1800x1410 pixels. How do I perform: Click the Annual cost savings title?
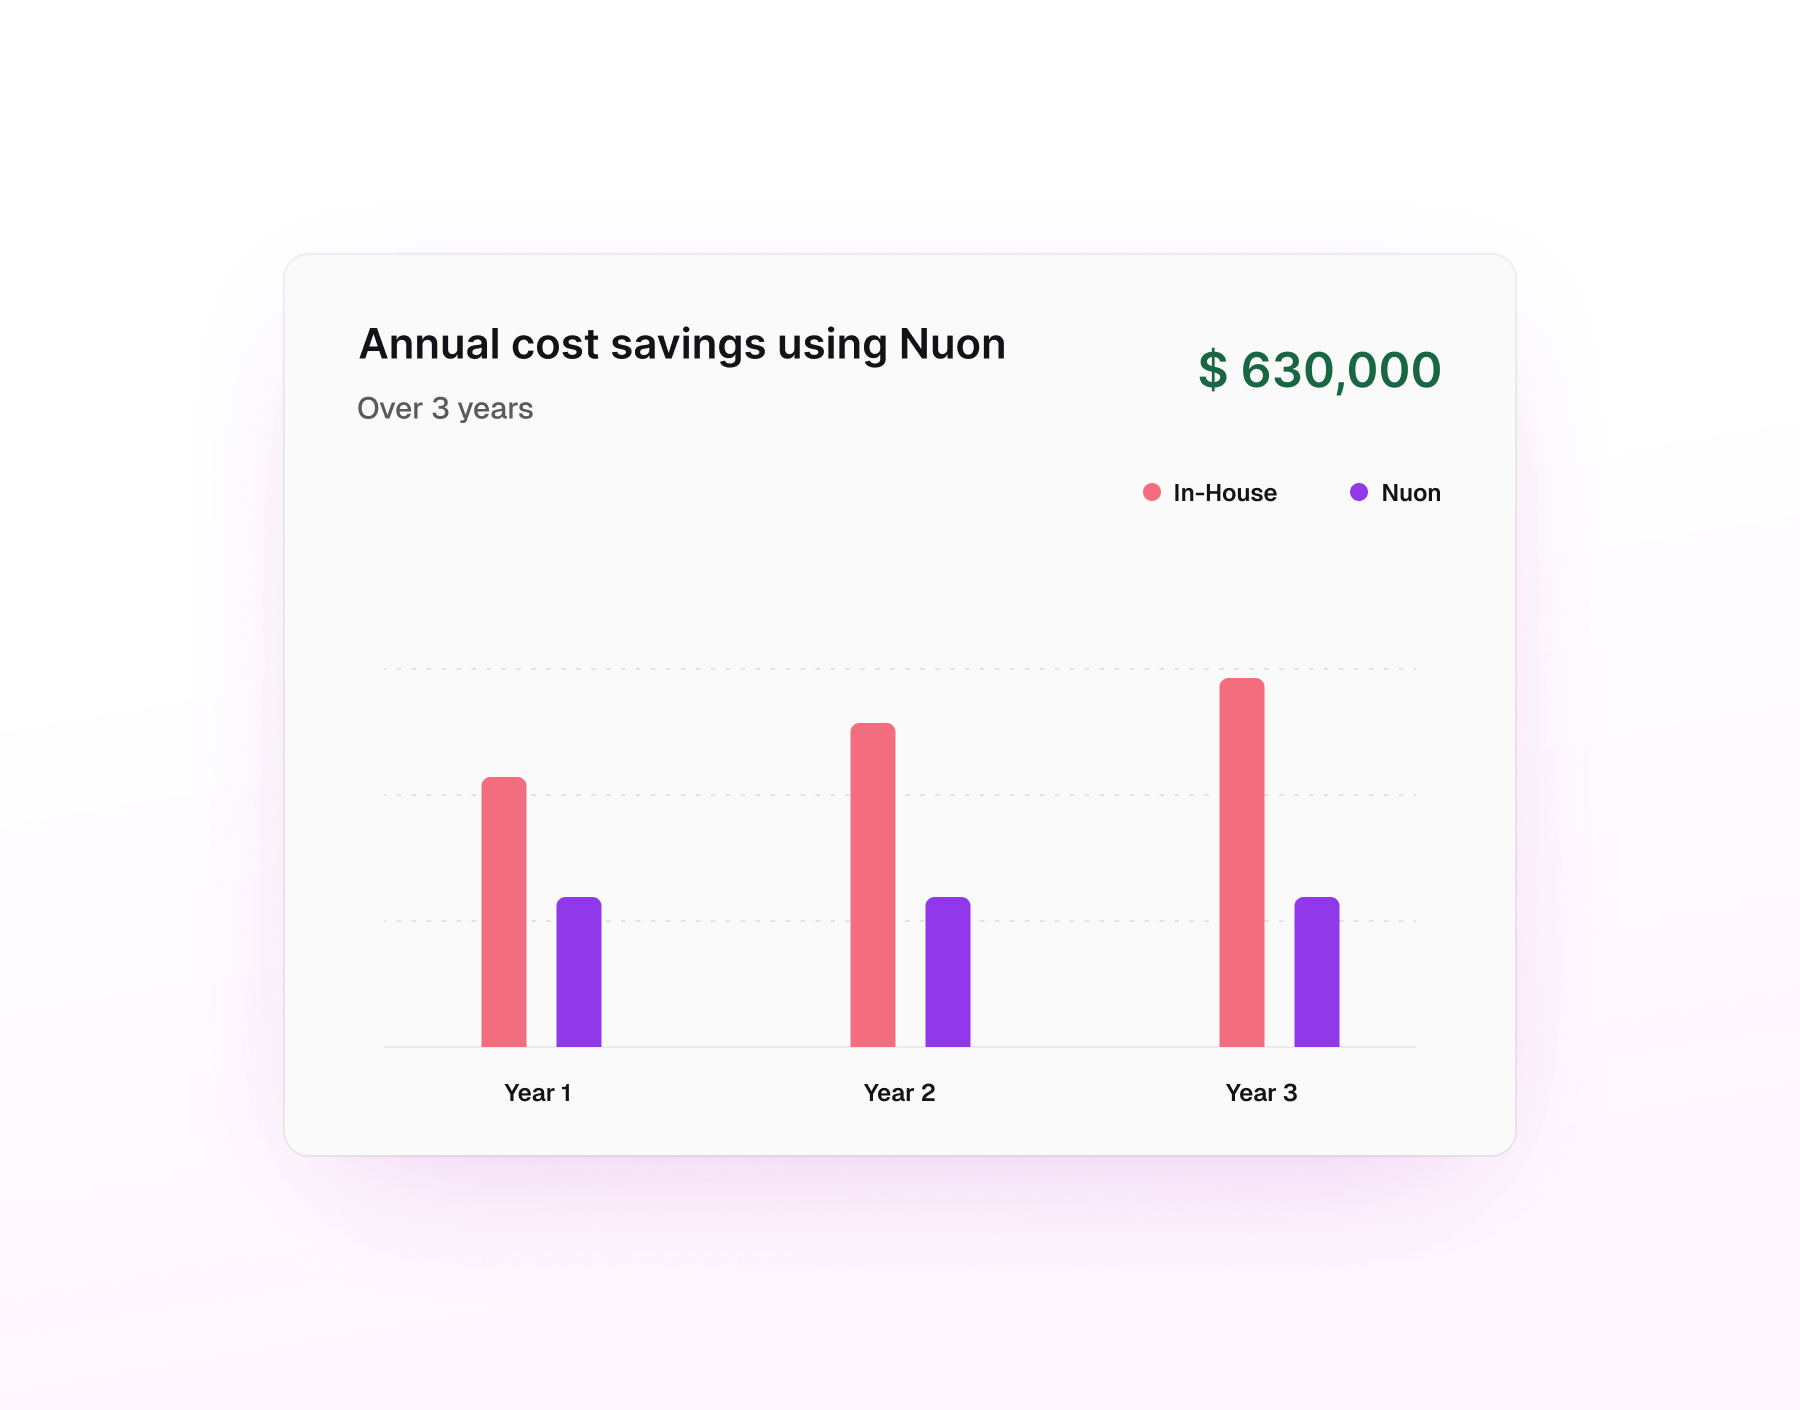click(x=682, y=344)
